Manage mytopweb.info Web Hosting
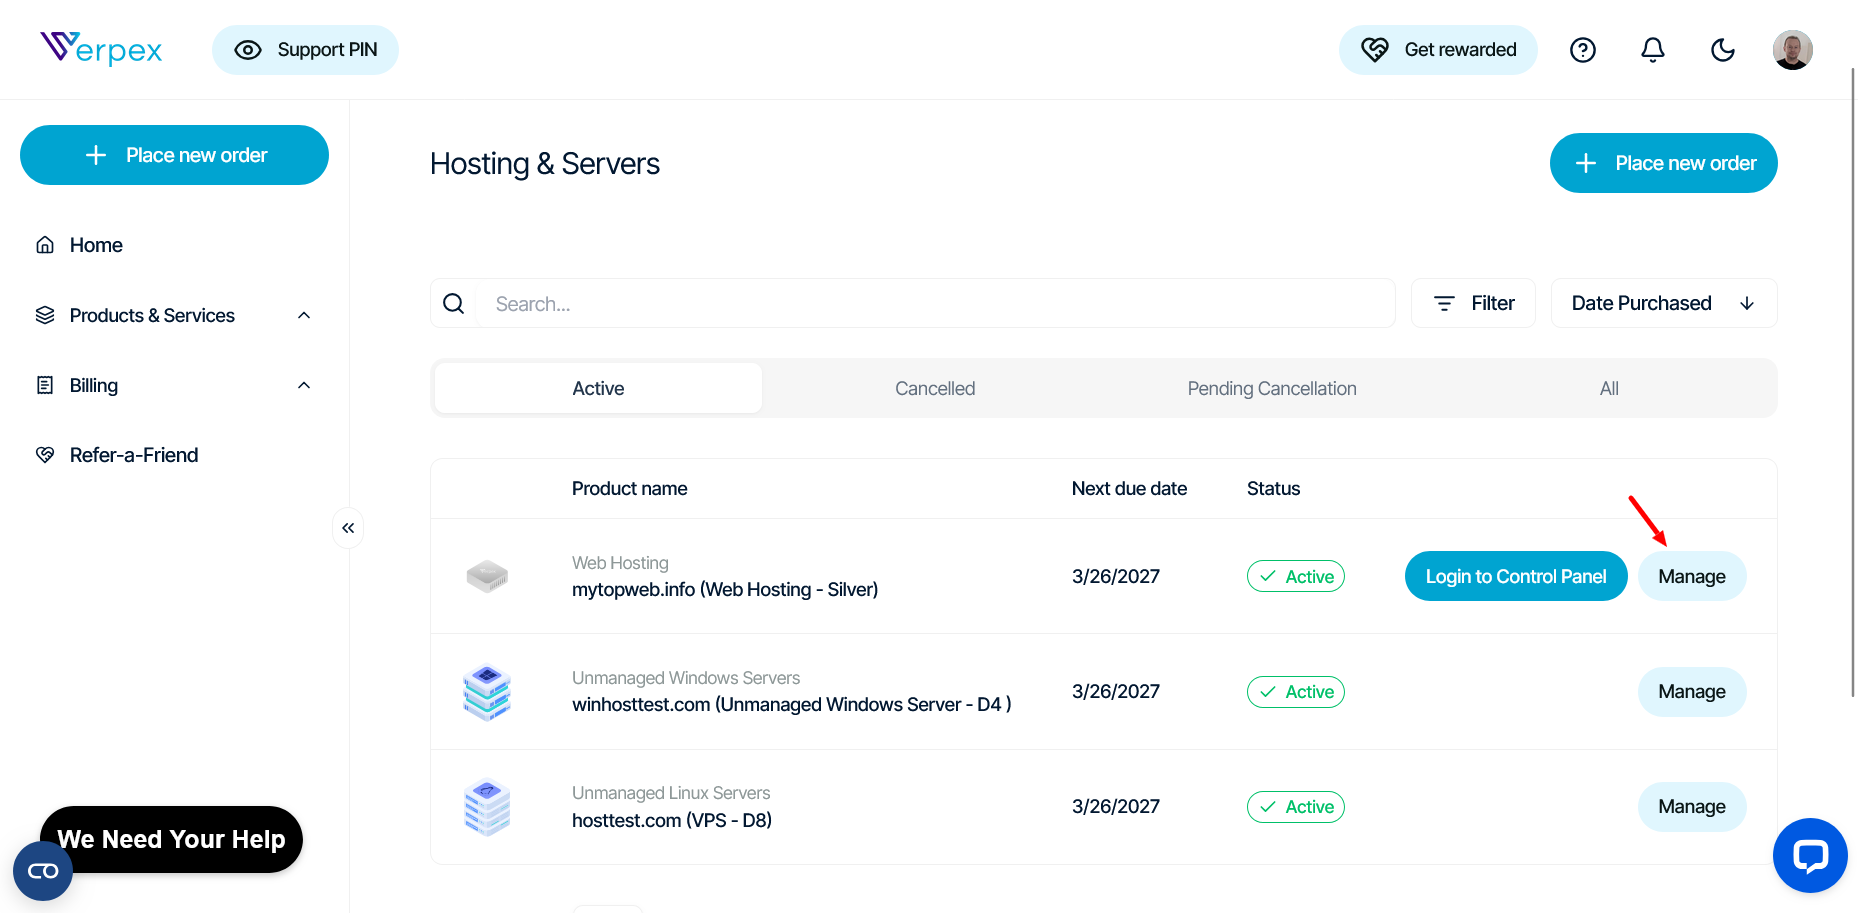 1692,576
